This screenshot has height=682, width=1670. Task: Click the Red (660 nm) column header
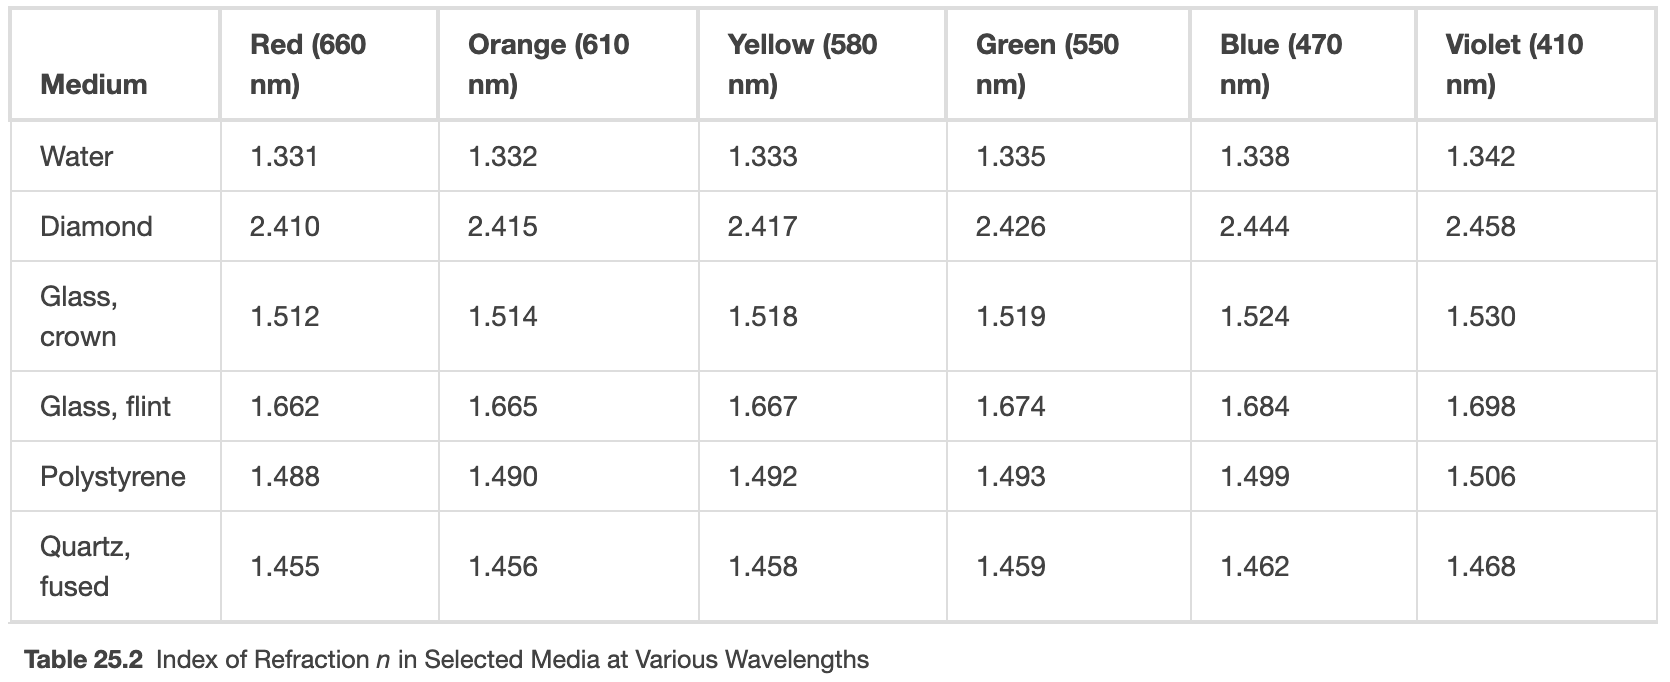point(307,64)
